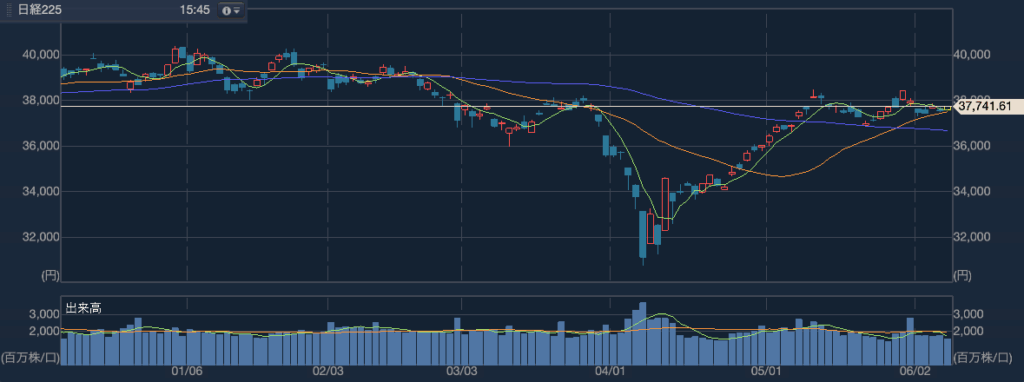
Task: Click the 日経225 chart title
Action: pos(39,11)
